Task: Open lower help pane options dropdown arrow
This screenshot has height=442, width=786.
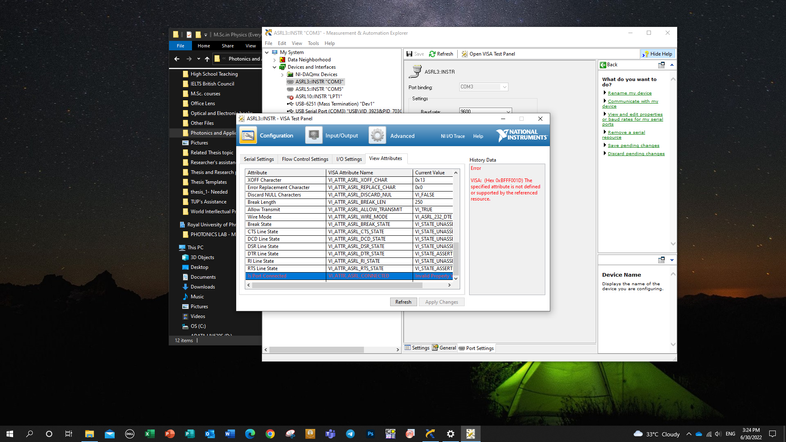Action: click(x=672, y=260)
